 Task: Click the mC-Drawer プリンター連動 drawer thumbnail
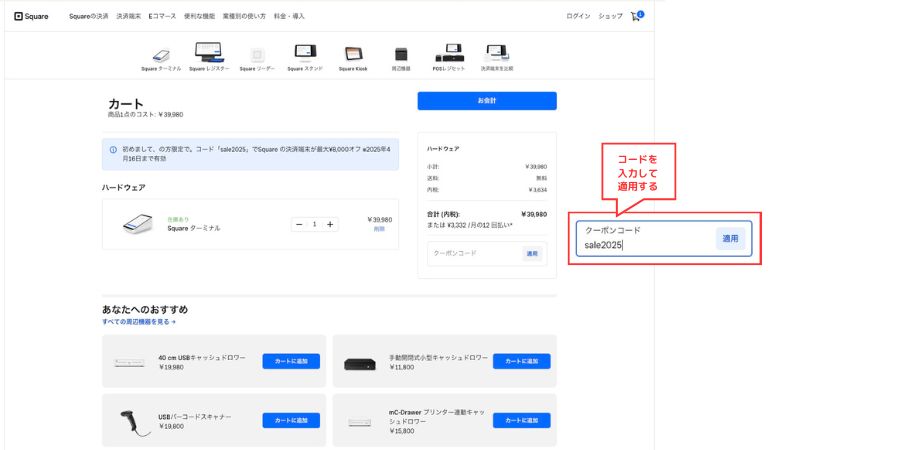pyautogui.click(x=360, y=422)
